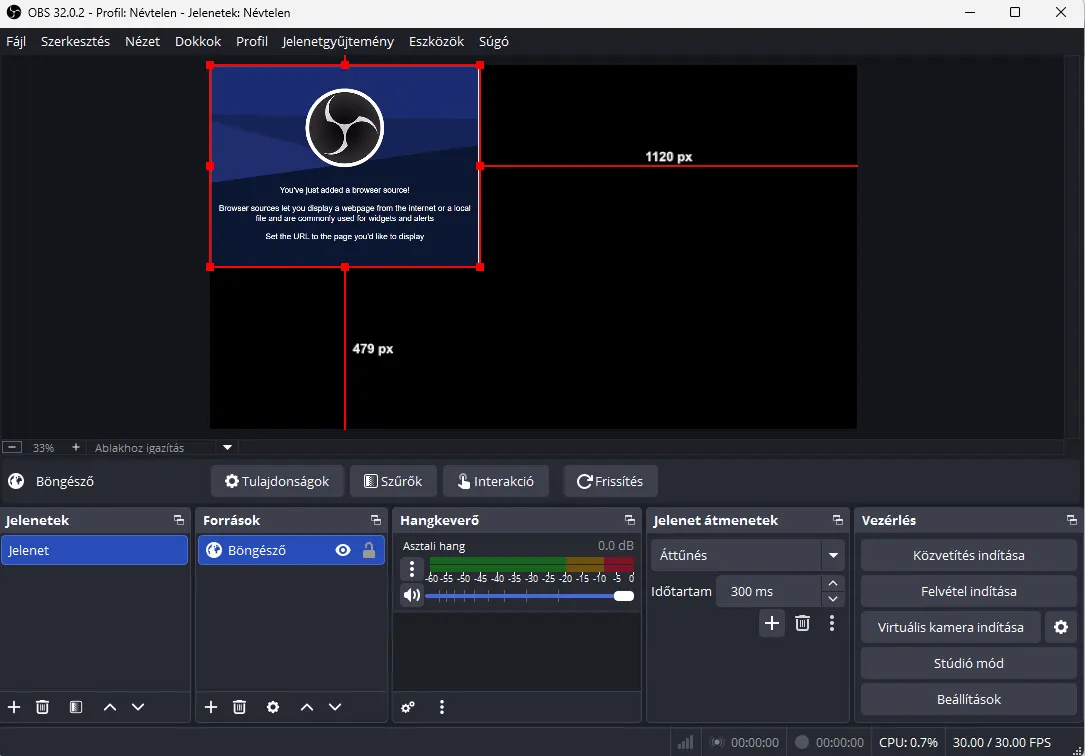This screenshot has height=756, width=1085.
Task: Increase Időtartam with the up arrow
Action: pos(833,583)
